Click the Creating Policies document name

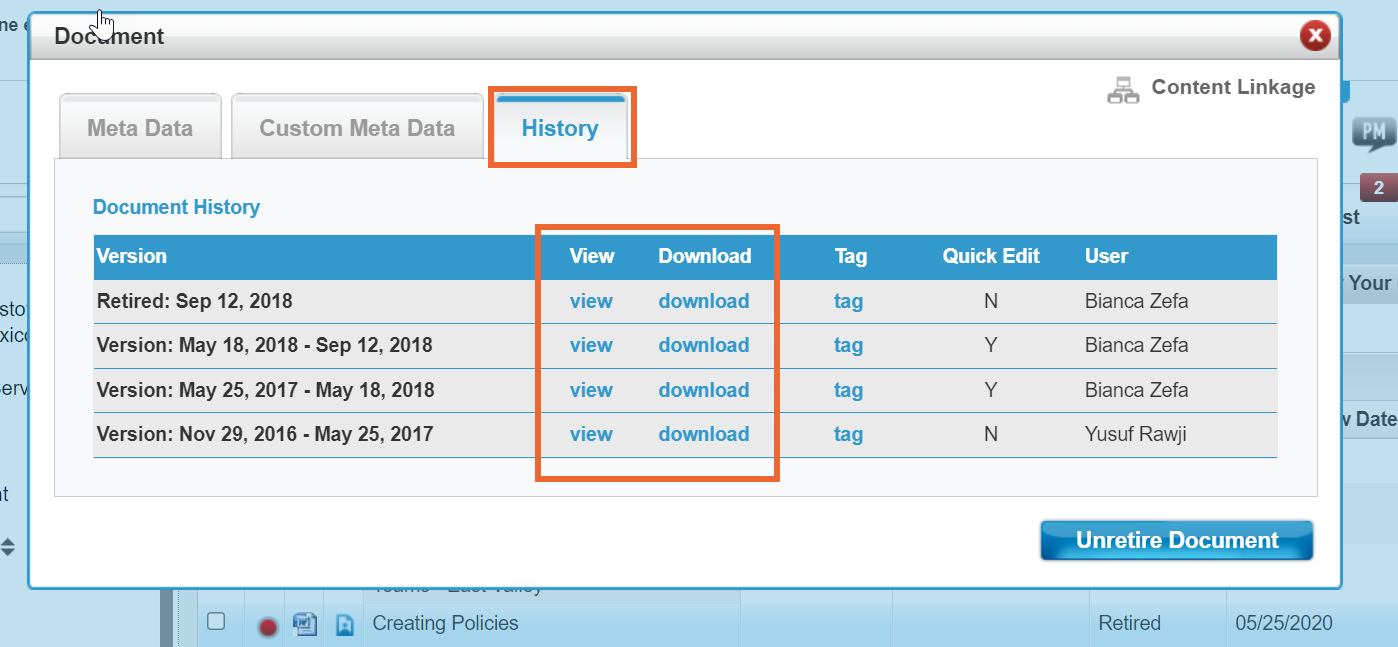[x=445, y=623]
